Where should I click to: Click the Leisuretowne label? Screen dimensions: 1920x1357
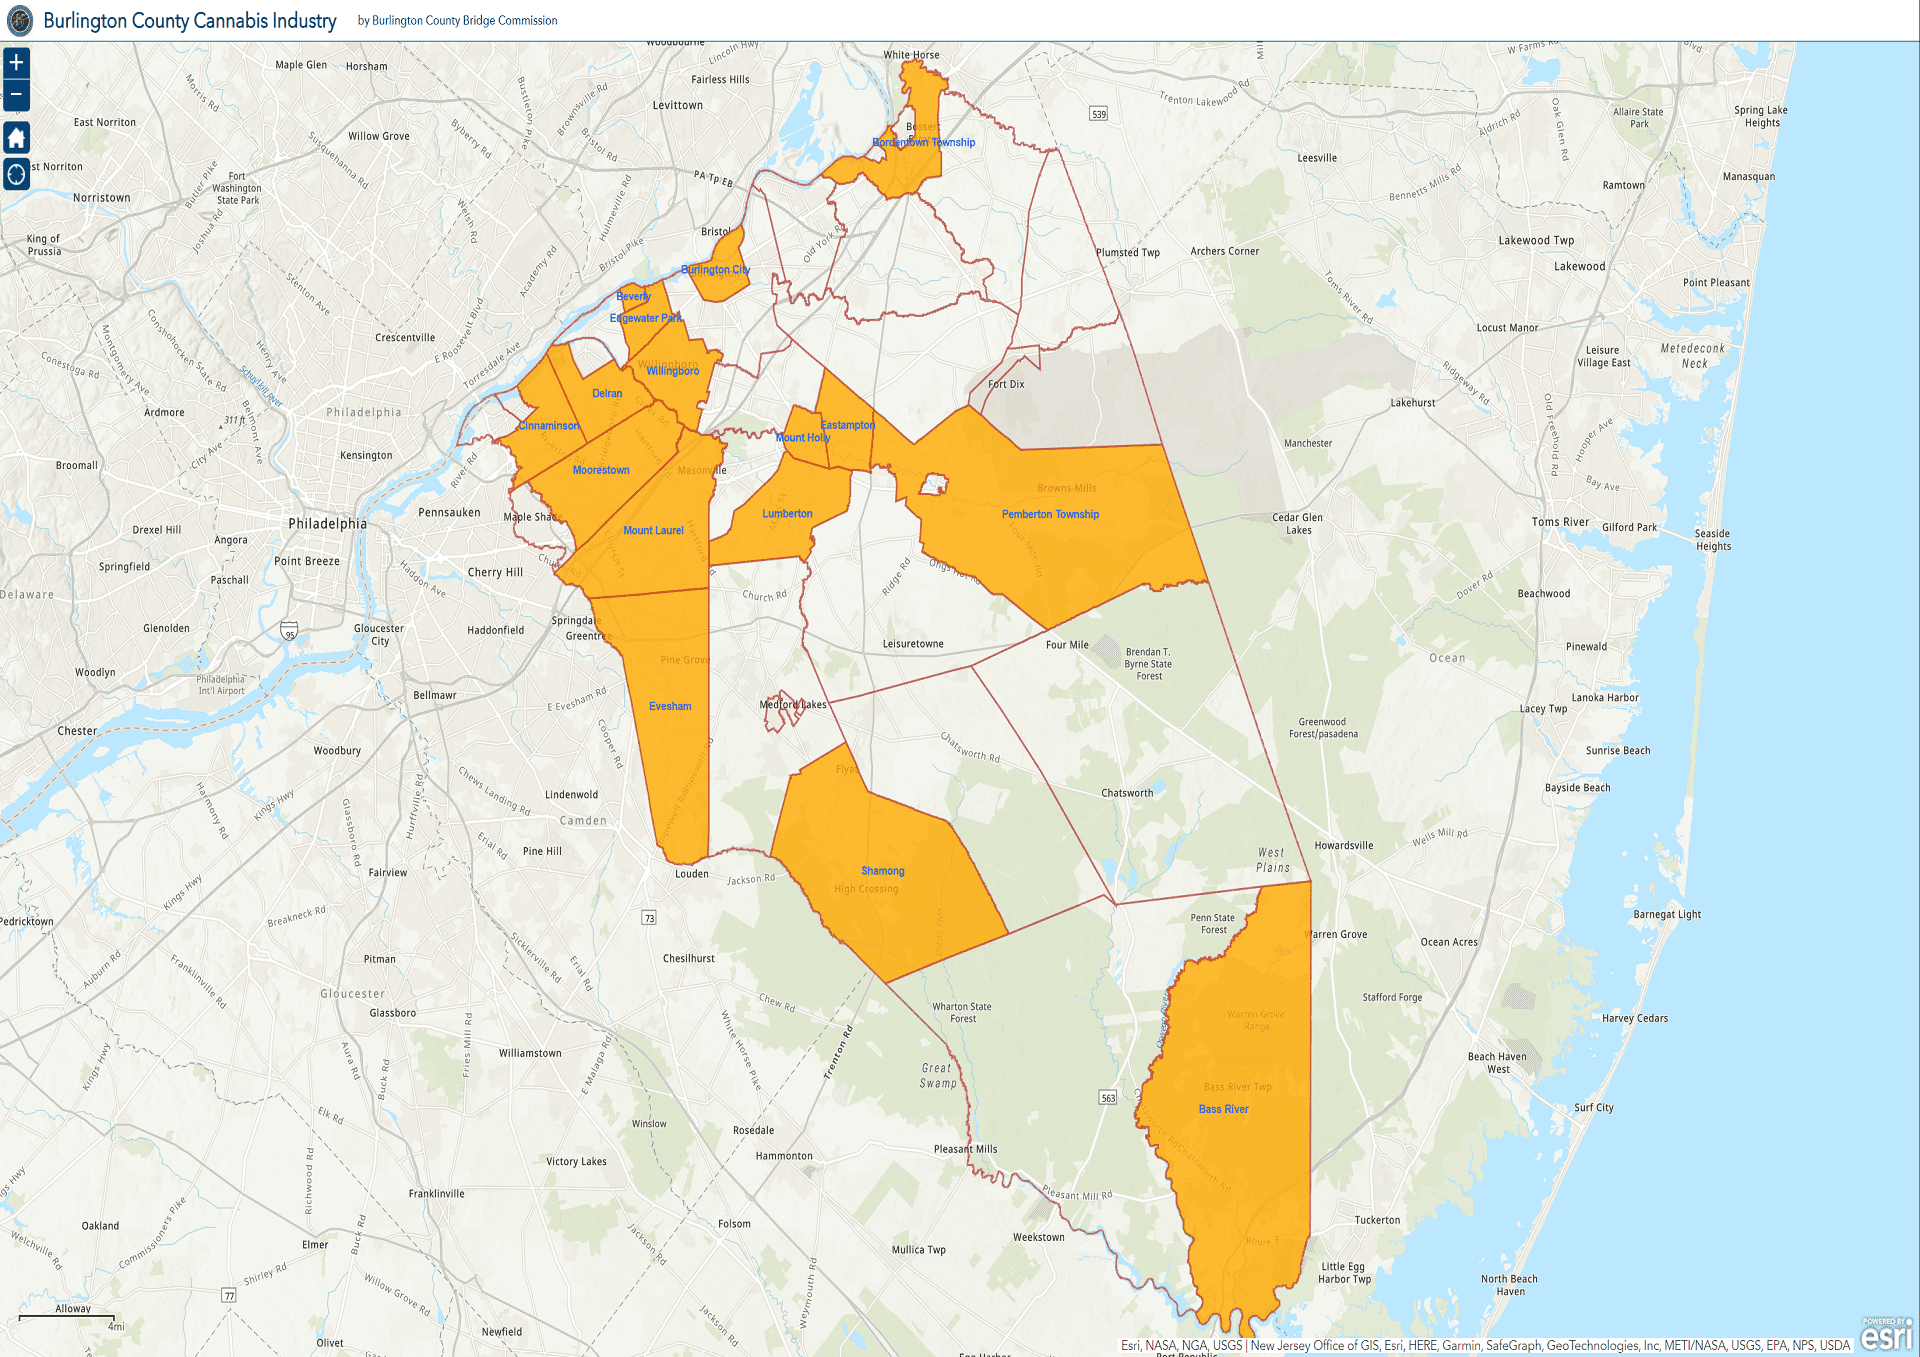[x=913, y=644]
